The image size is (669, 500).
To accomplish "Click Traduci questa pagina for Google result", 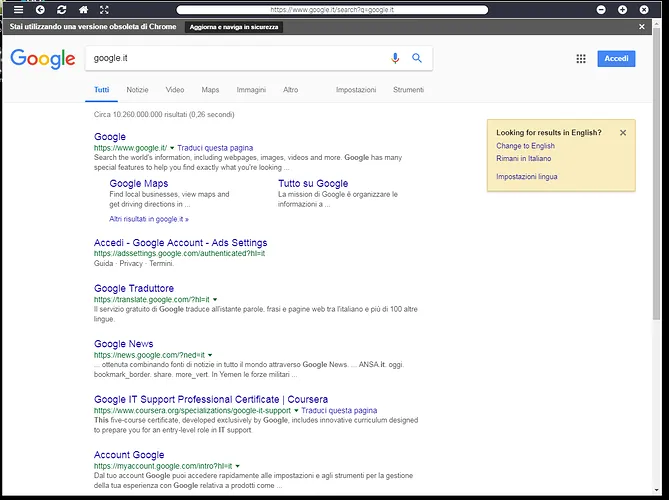I will [x=215, y=148].
